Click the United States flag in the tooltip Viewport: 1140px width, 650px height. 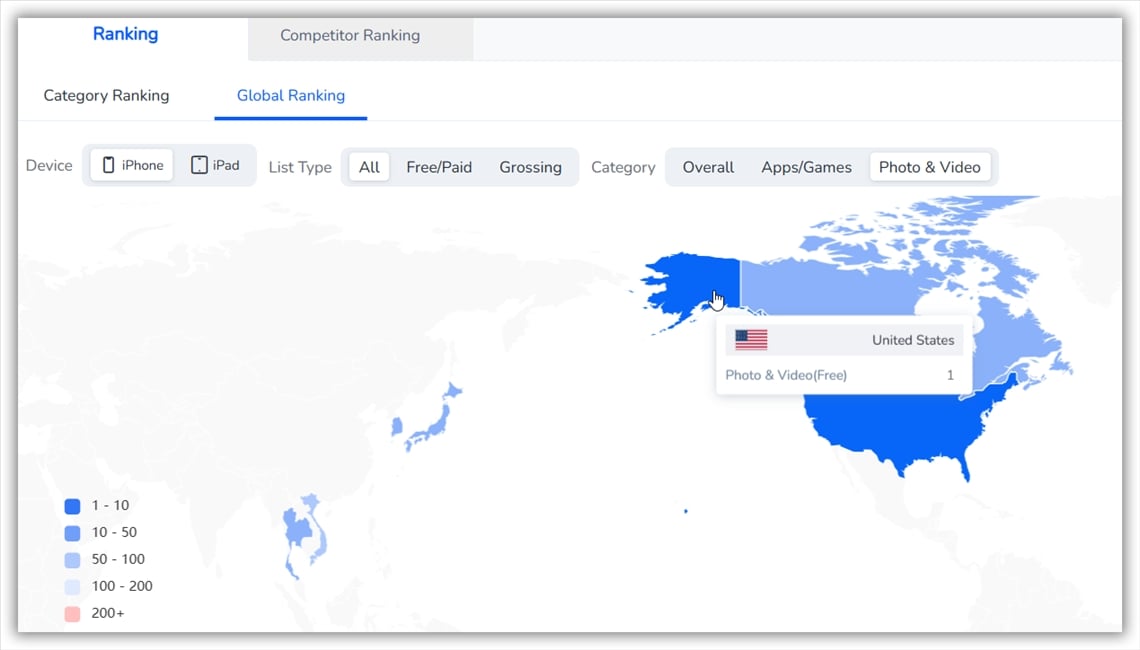tap(750, 339)
